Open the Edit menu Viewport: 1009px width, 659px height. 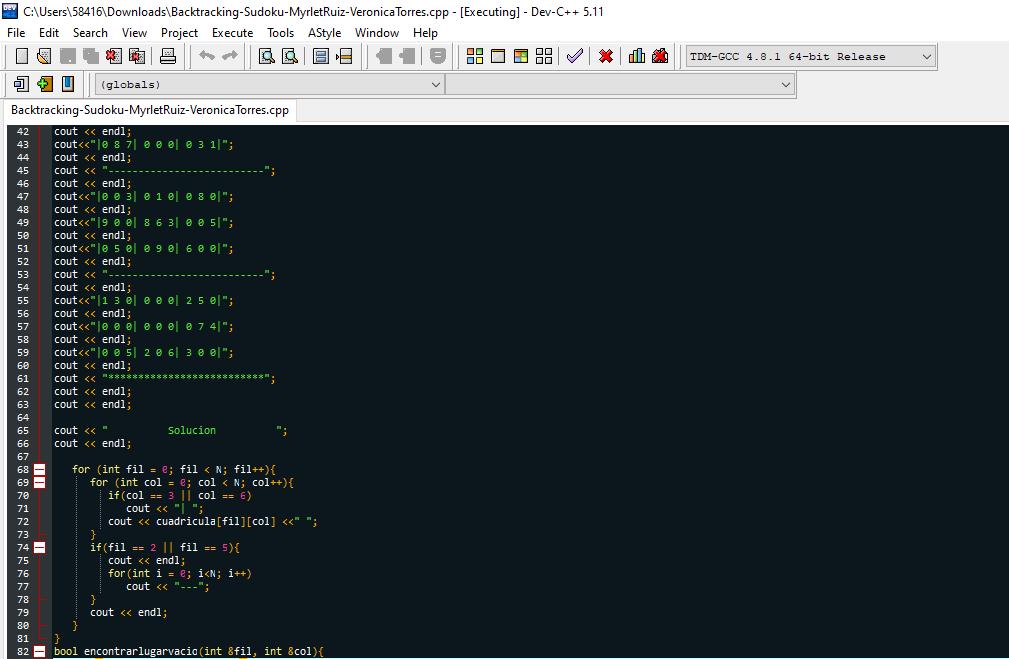(49, 33)
